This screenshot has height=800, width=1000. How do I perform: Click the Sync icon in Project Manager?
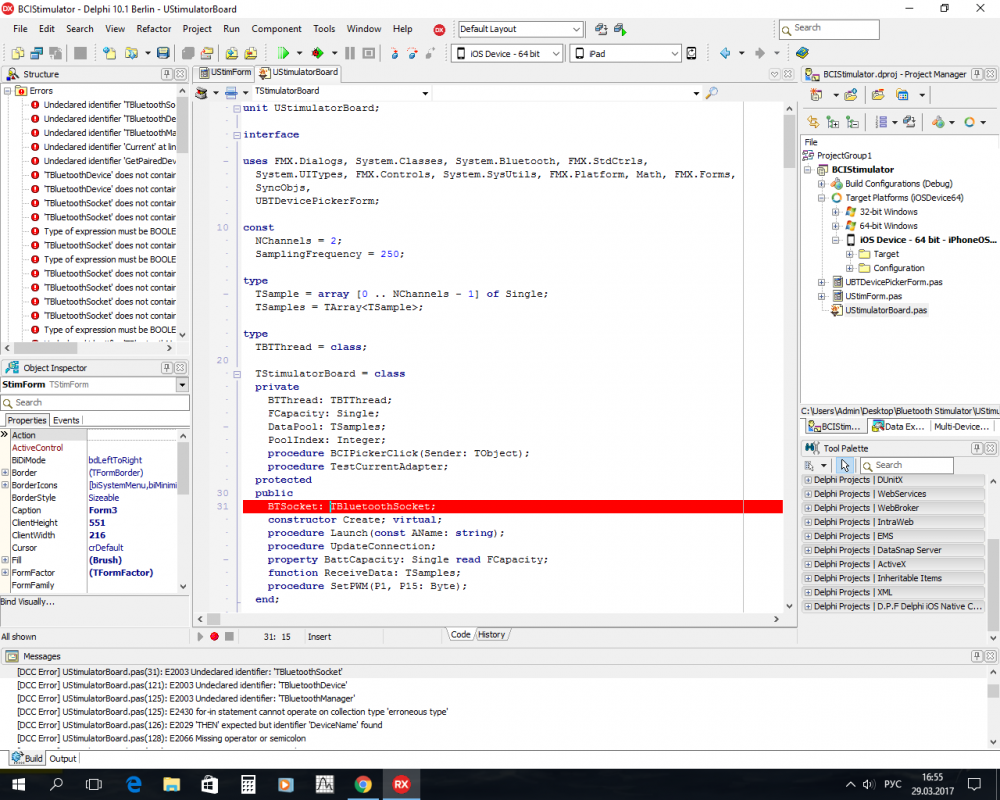813,122
